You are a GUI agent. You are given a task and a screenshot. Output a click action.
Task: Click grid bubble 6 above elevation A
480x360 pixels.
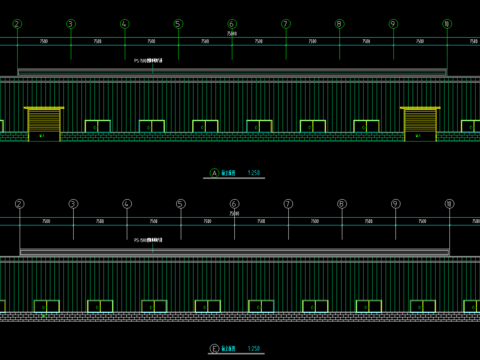point(232,24)
